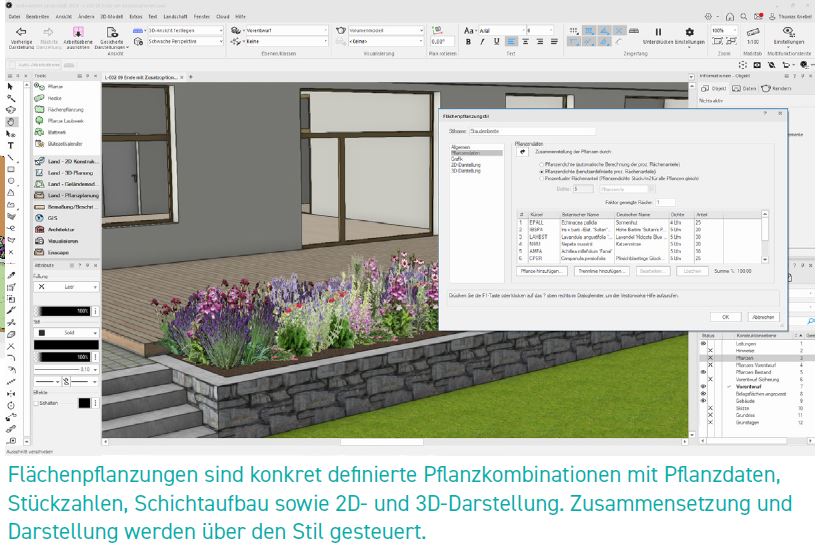Select Pflanzendaten category in dialog list

(x=476, y=153)
